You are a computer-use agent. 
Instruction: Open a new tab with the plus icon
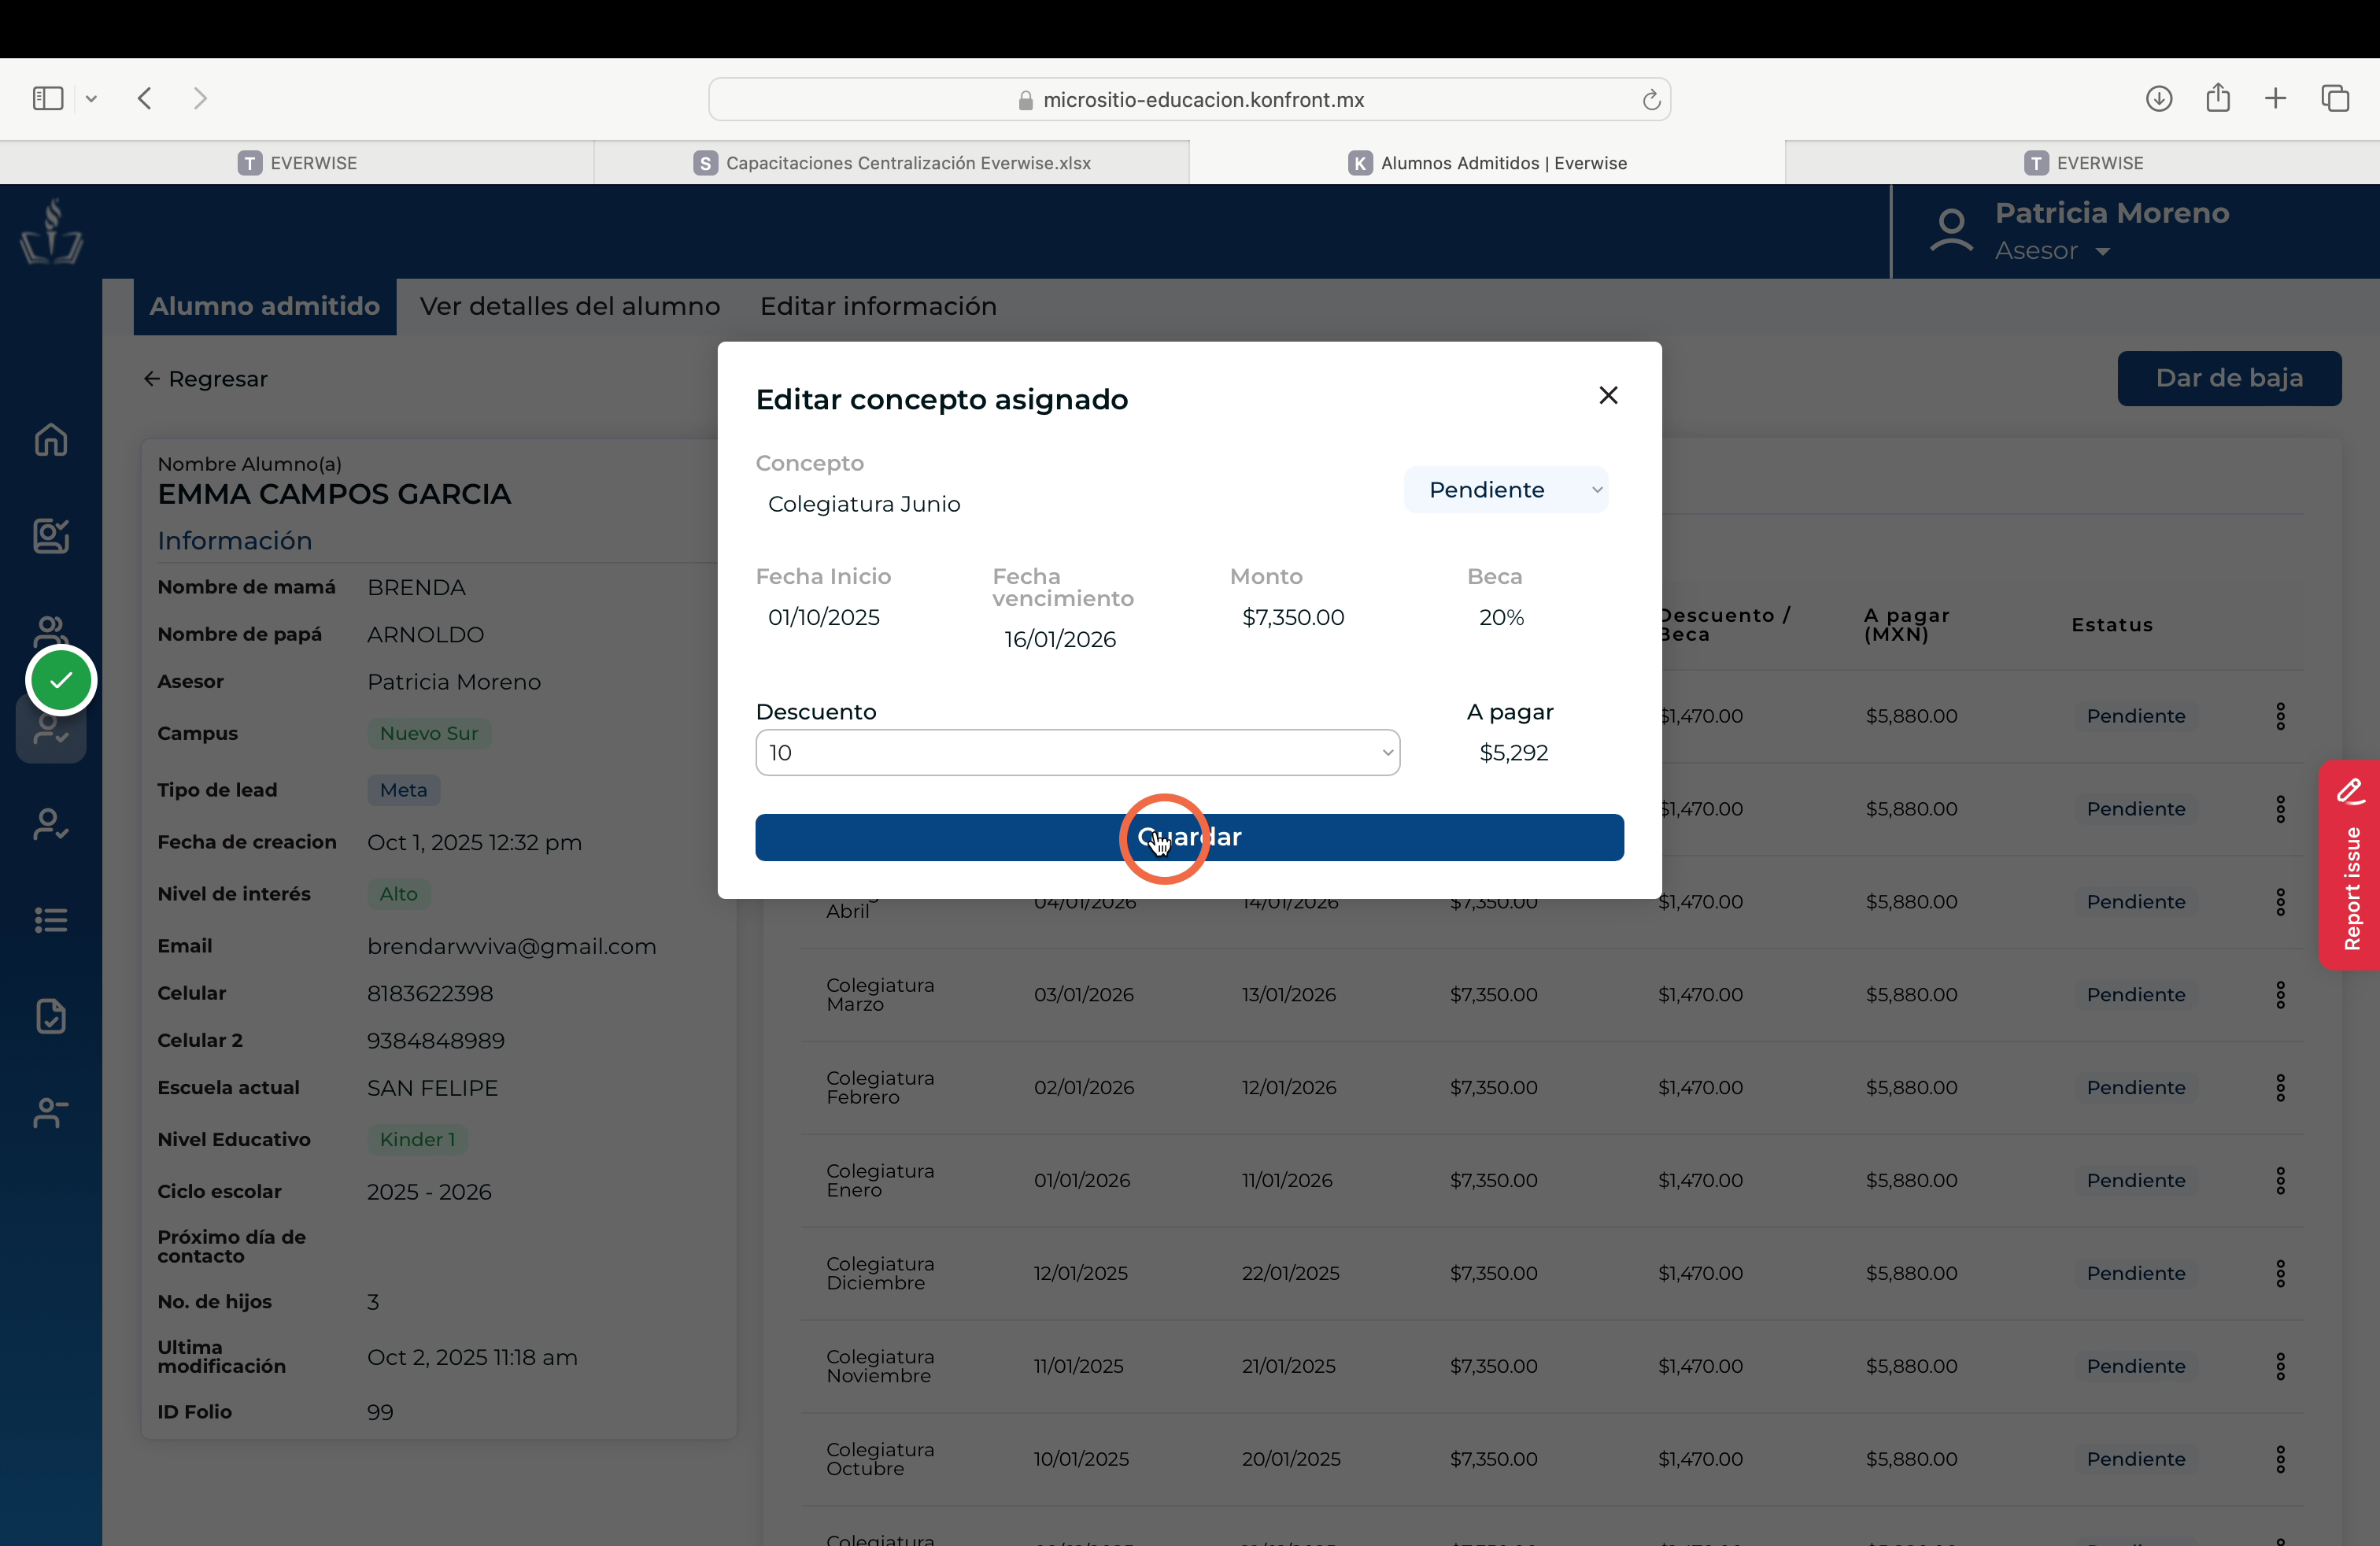point(2276,98)
